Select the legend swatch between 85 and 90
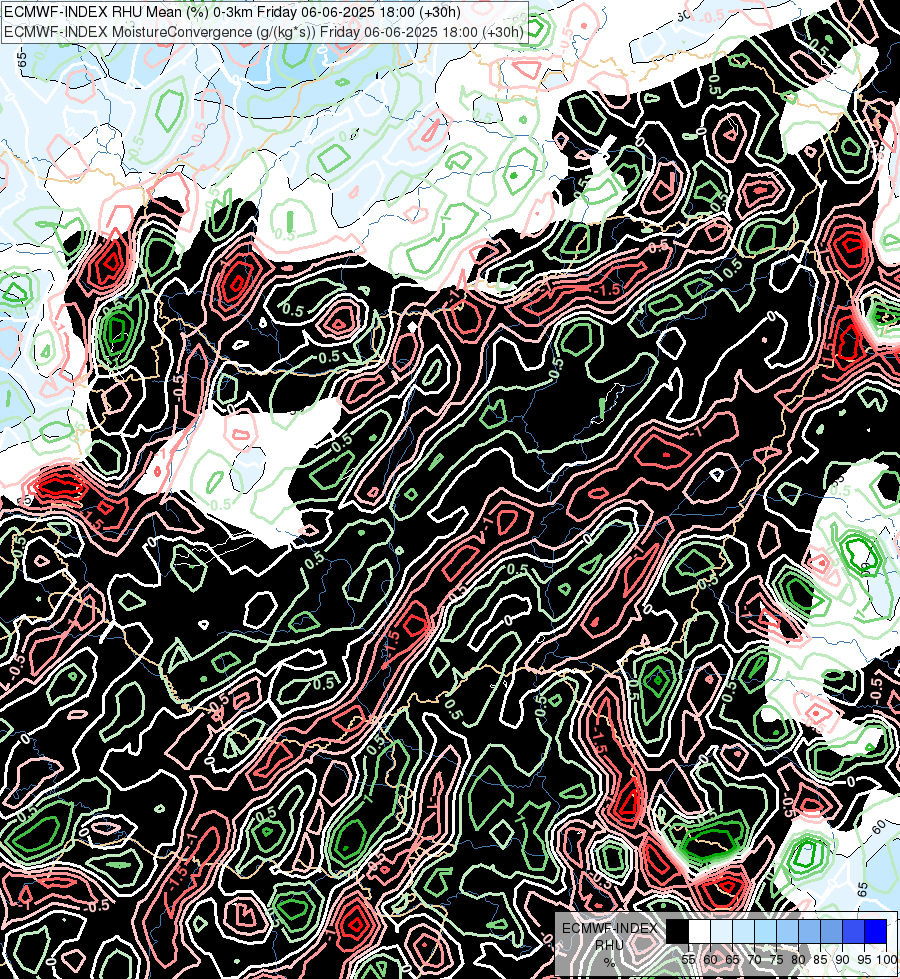 pyautogui.click(x=831, y=931)
